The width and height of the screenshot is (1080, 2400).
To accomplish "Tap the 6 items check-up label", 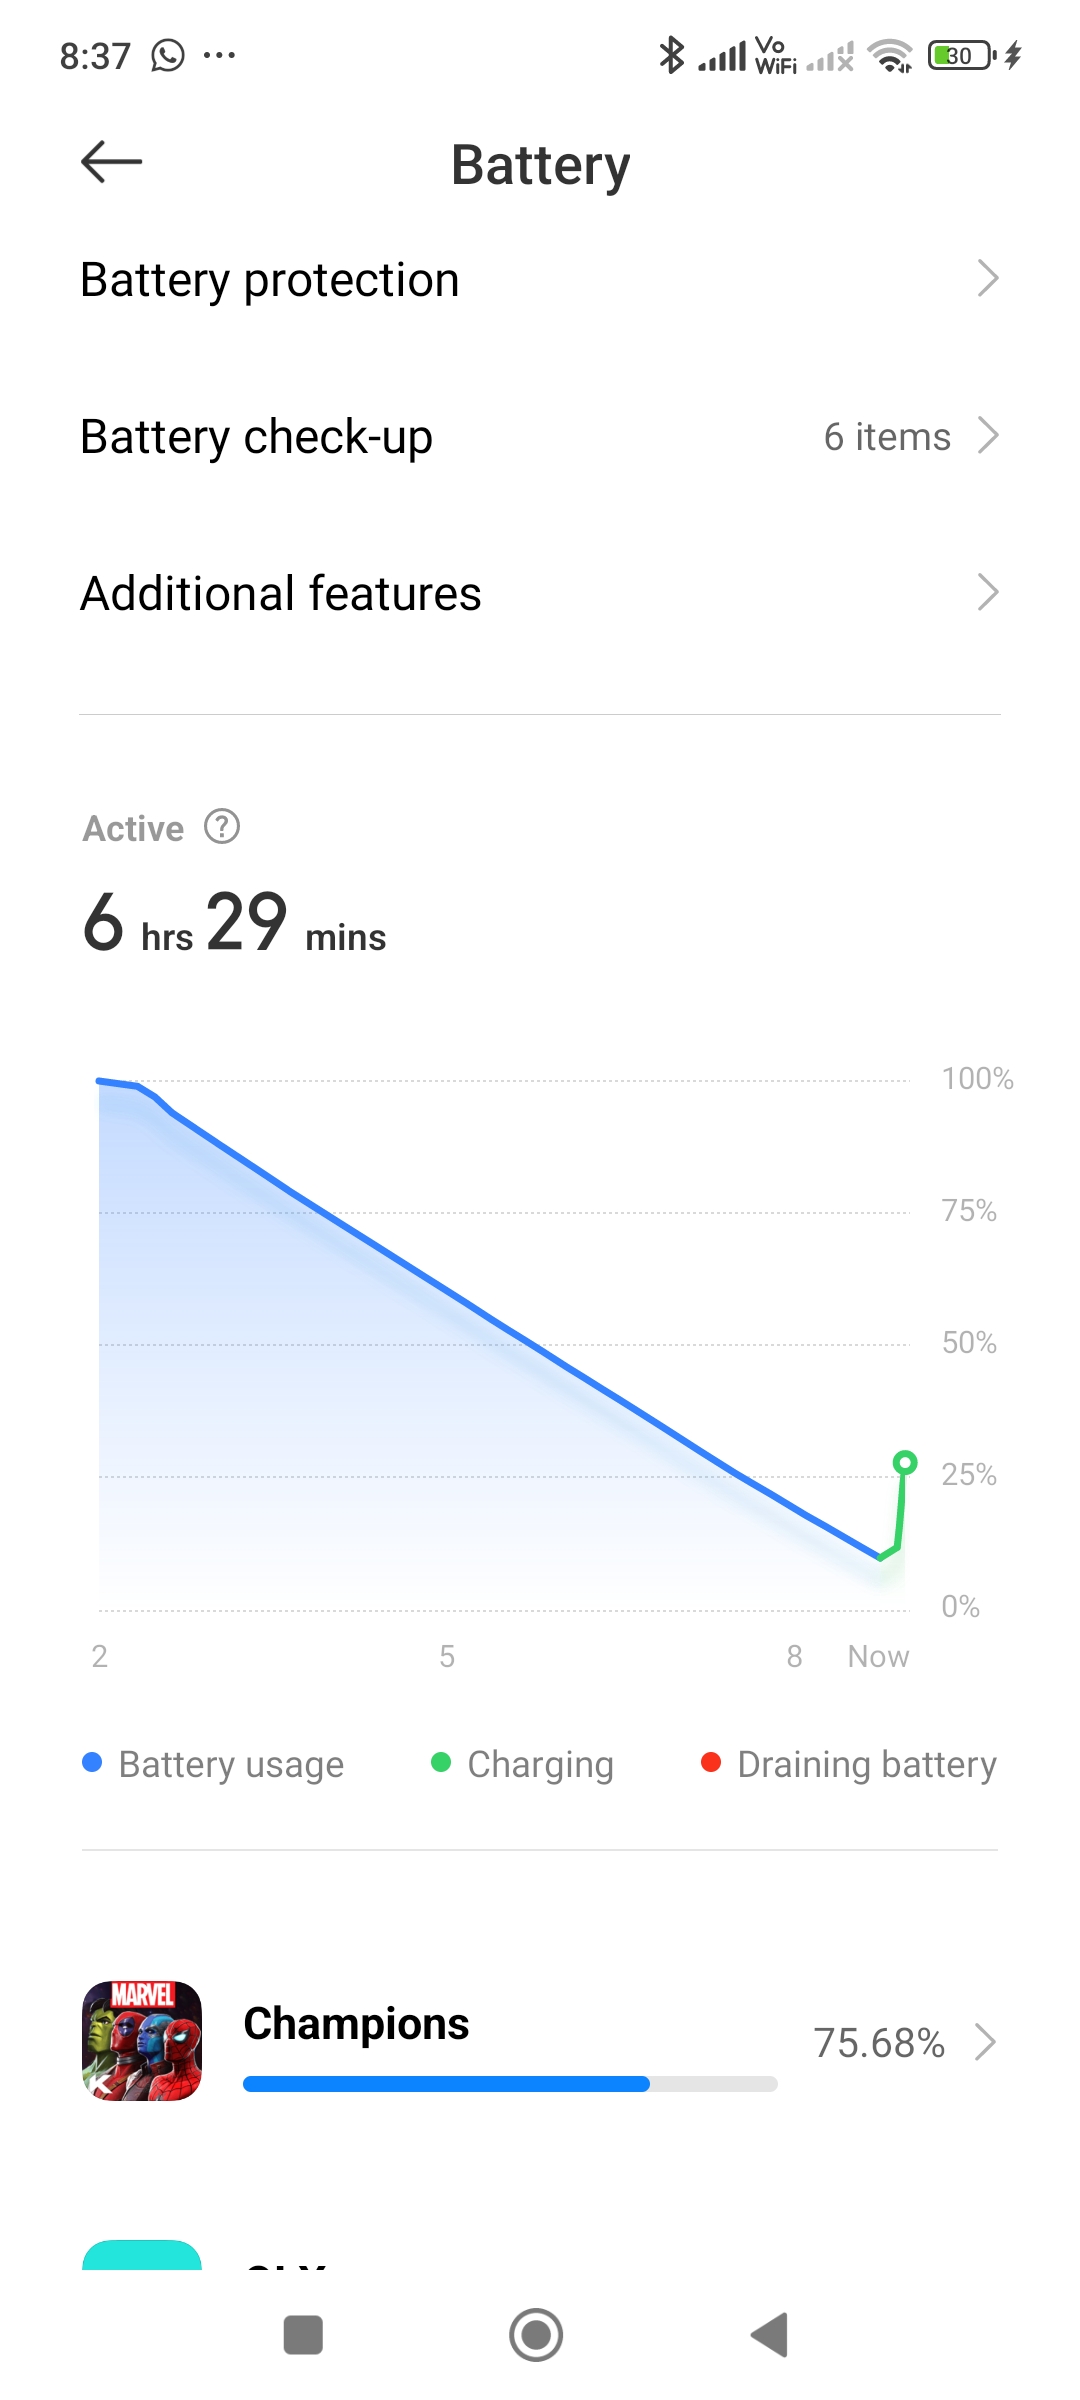I will point(887,437).
